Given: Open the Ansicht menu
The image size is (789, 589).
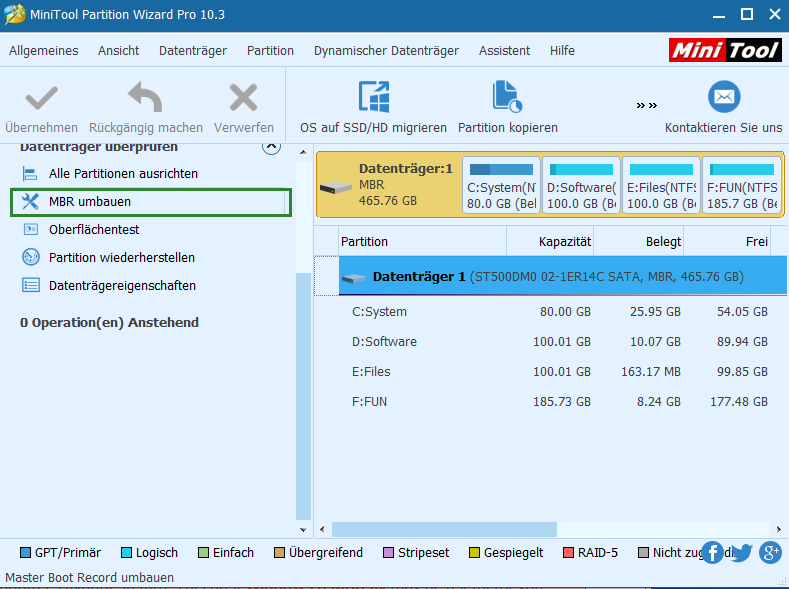Looking at the screenshot, I should (119, 51).
